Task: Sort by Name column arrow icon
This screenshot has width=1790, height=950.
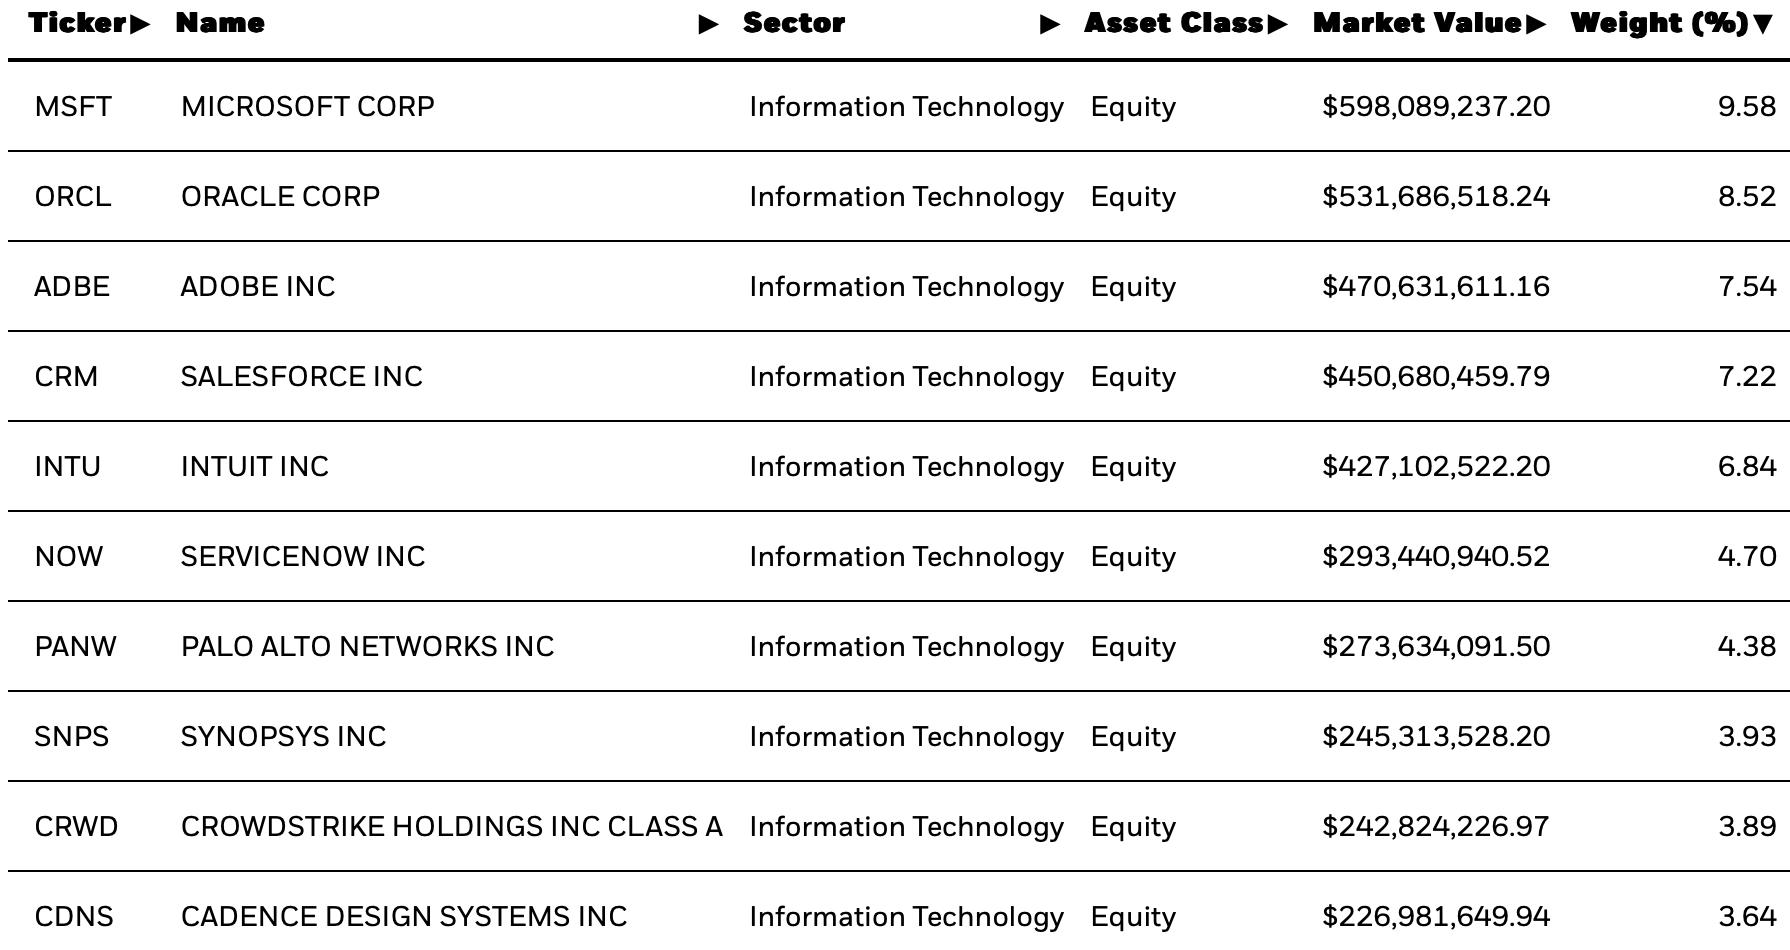Action: (x=708, y=24)
